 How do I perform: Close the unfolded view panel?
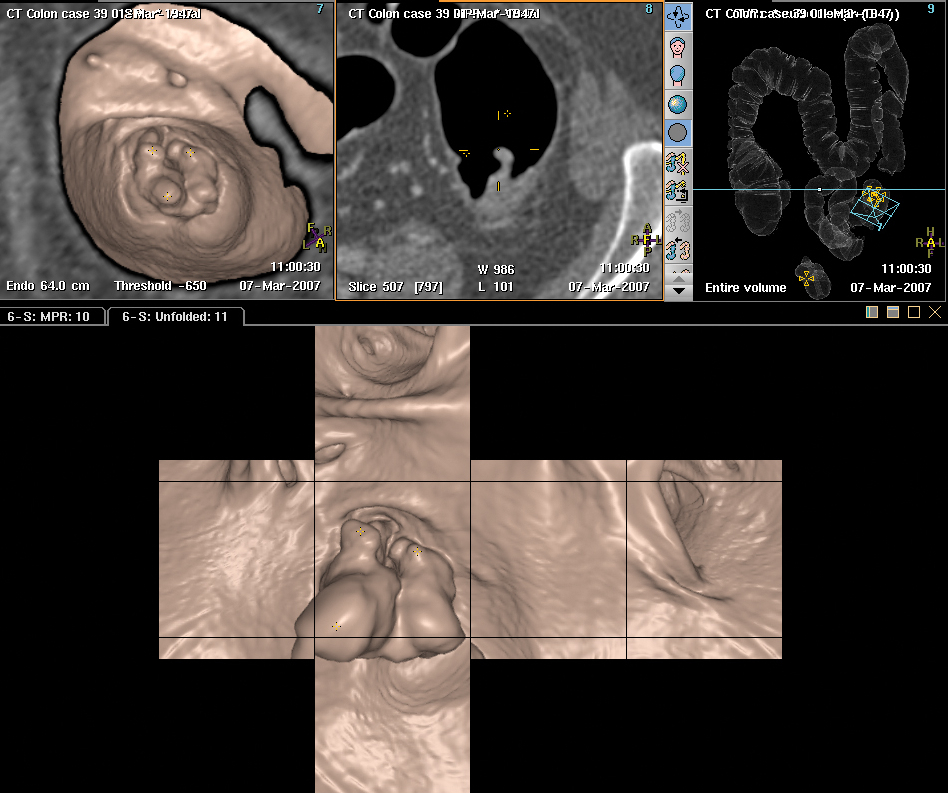click(935, 313)
